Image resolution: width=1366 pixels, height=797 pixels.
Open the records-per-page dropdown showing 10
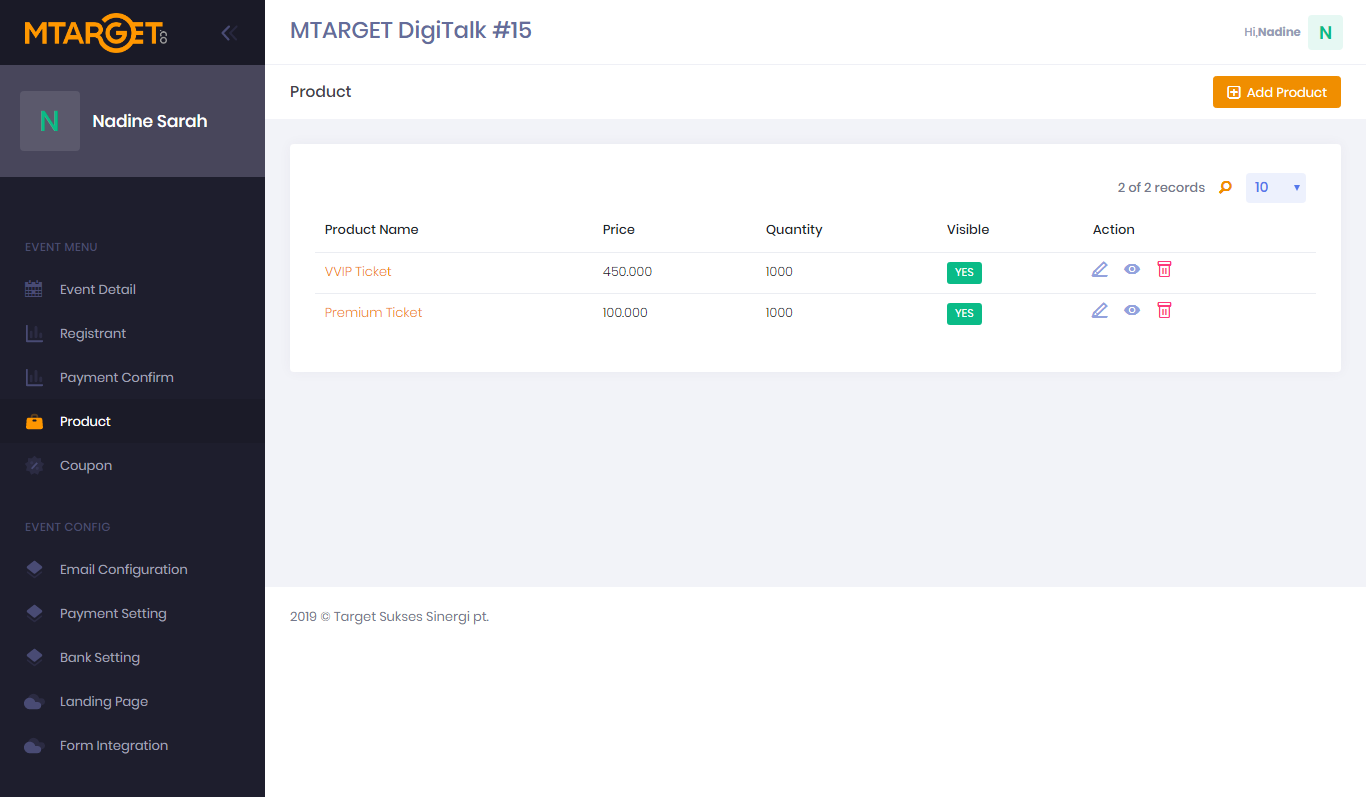click(x=1276, y=187)
